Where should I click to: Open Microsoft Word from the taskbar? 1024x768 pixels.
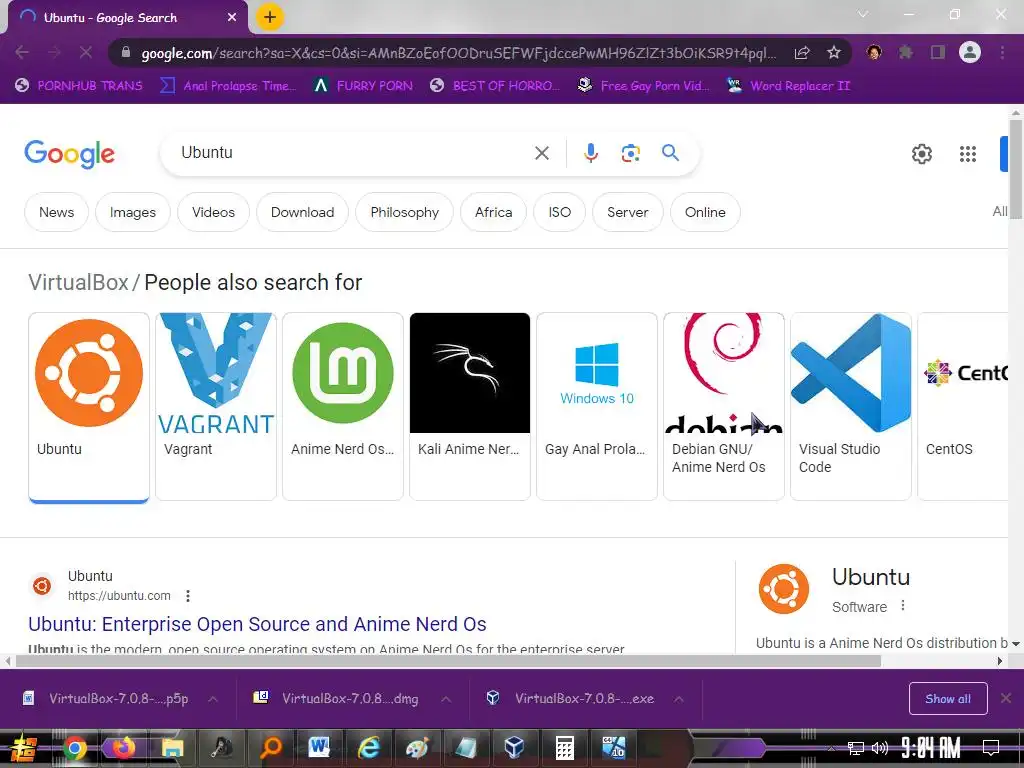click(x=319, y=748)
